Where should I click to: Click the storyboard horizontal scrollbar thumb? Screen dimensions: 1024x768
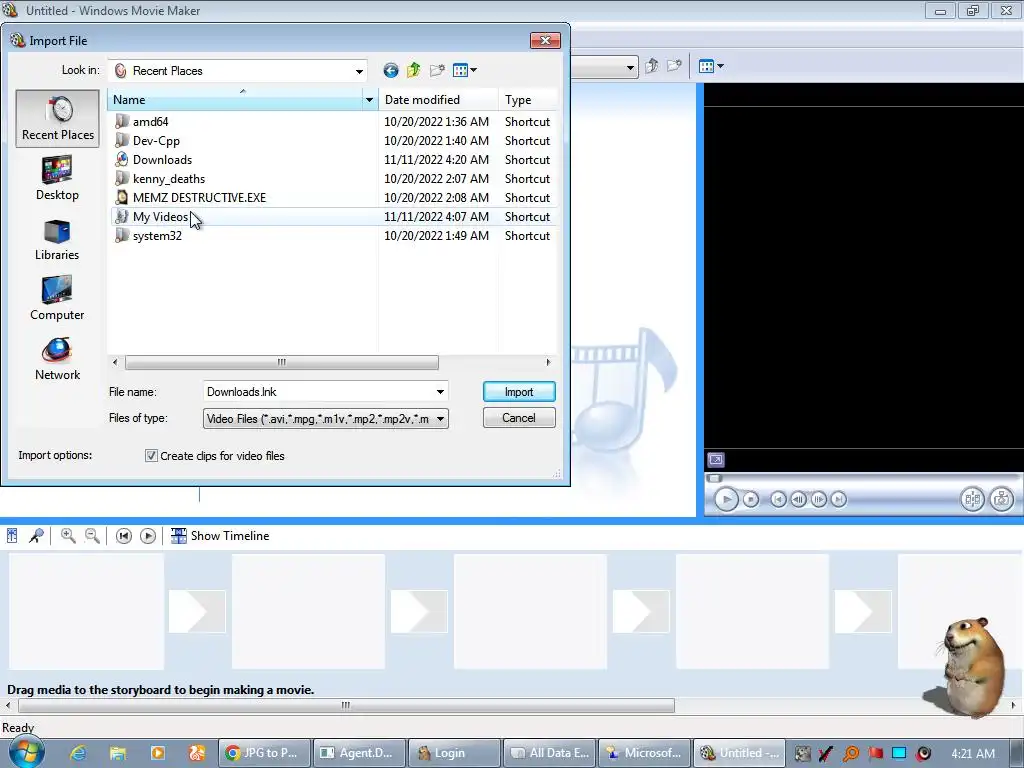pos(346,705)
